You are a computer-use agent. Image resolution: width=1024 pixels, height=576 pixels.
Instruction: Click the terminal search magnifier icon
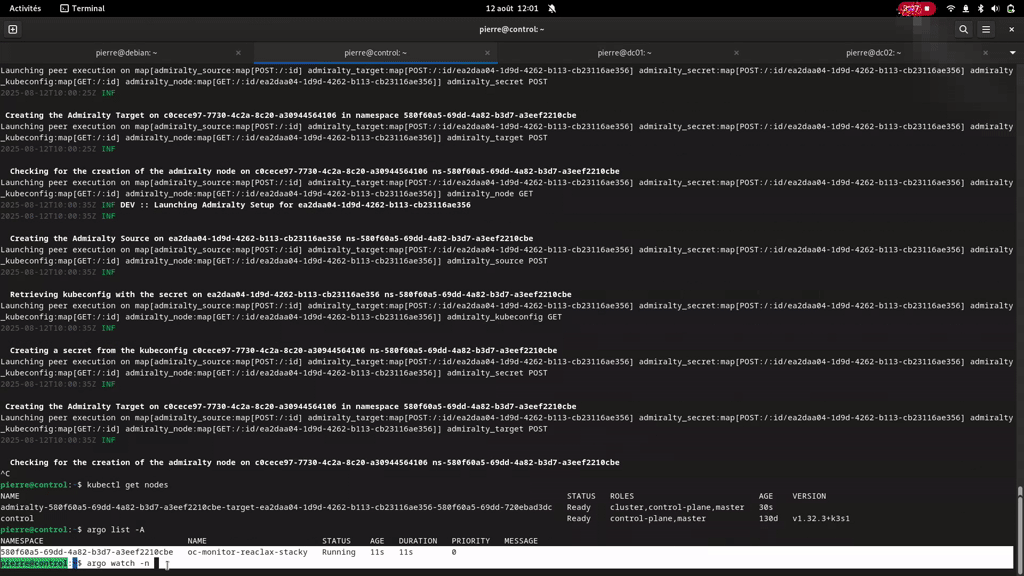(963, 29)
